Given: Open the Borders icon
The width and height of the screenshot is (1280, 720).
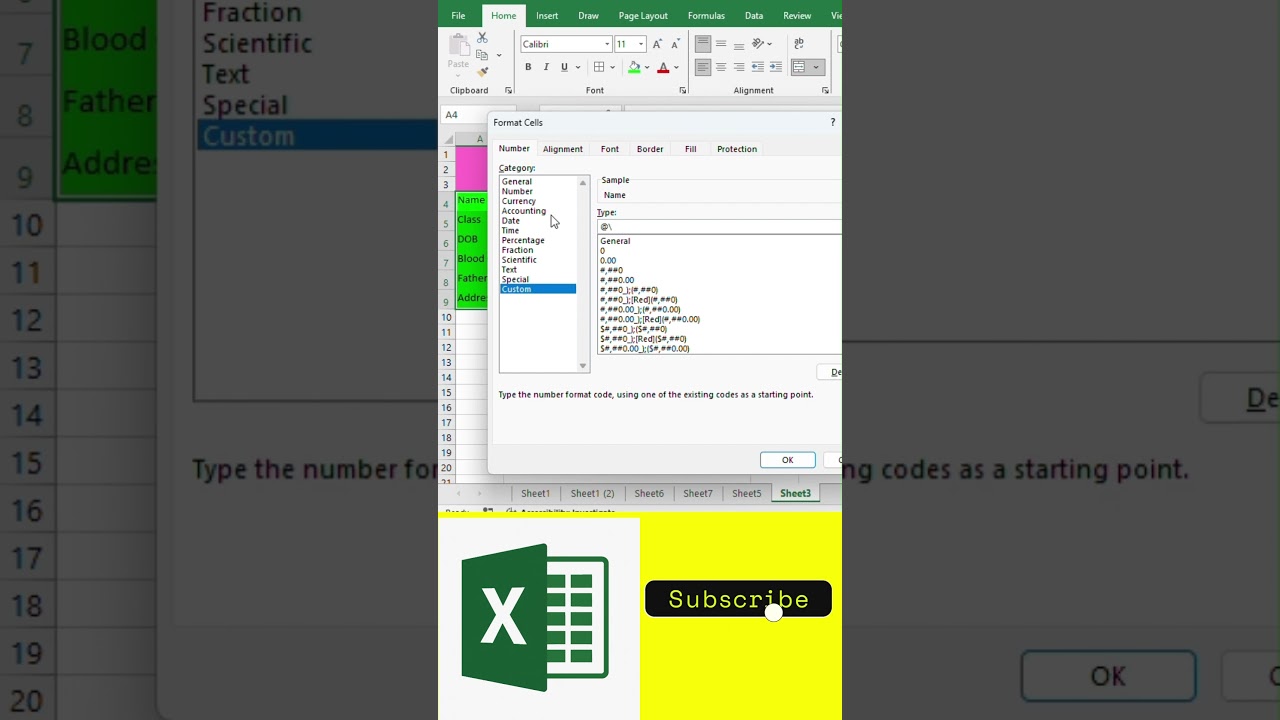Looking at the screenshot, I should click(x=599, y=67).
